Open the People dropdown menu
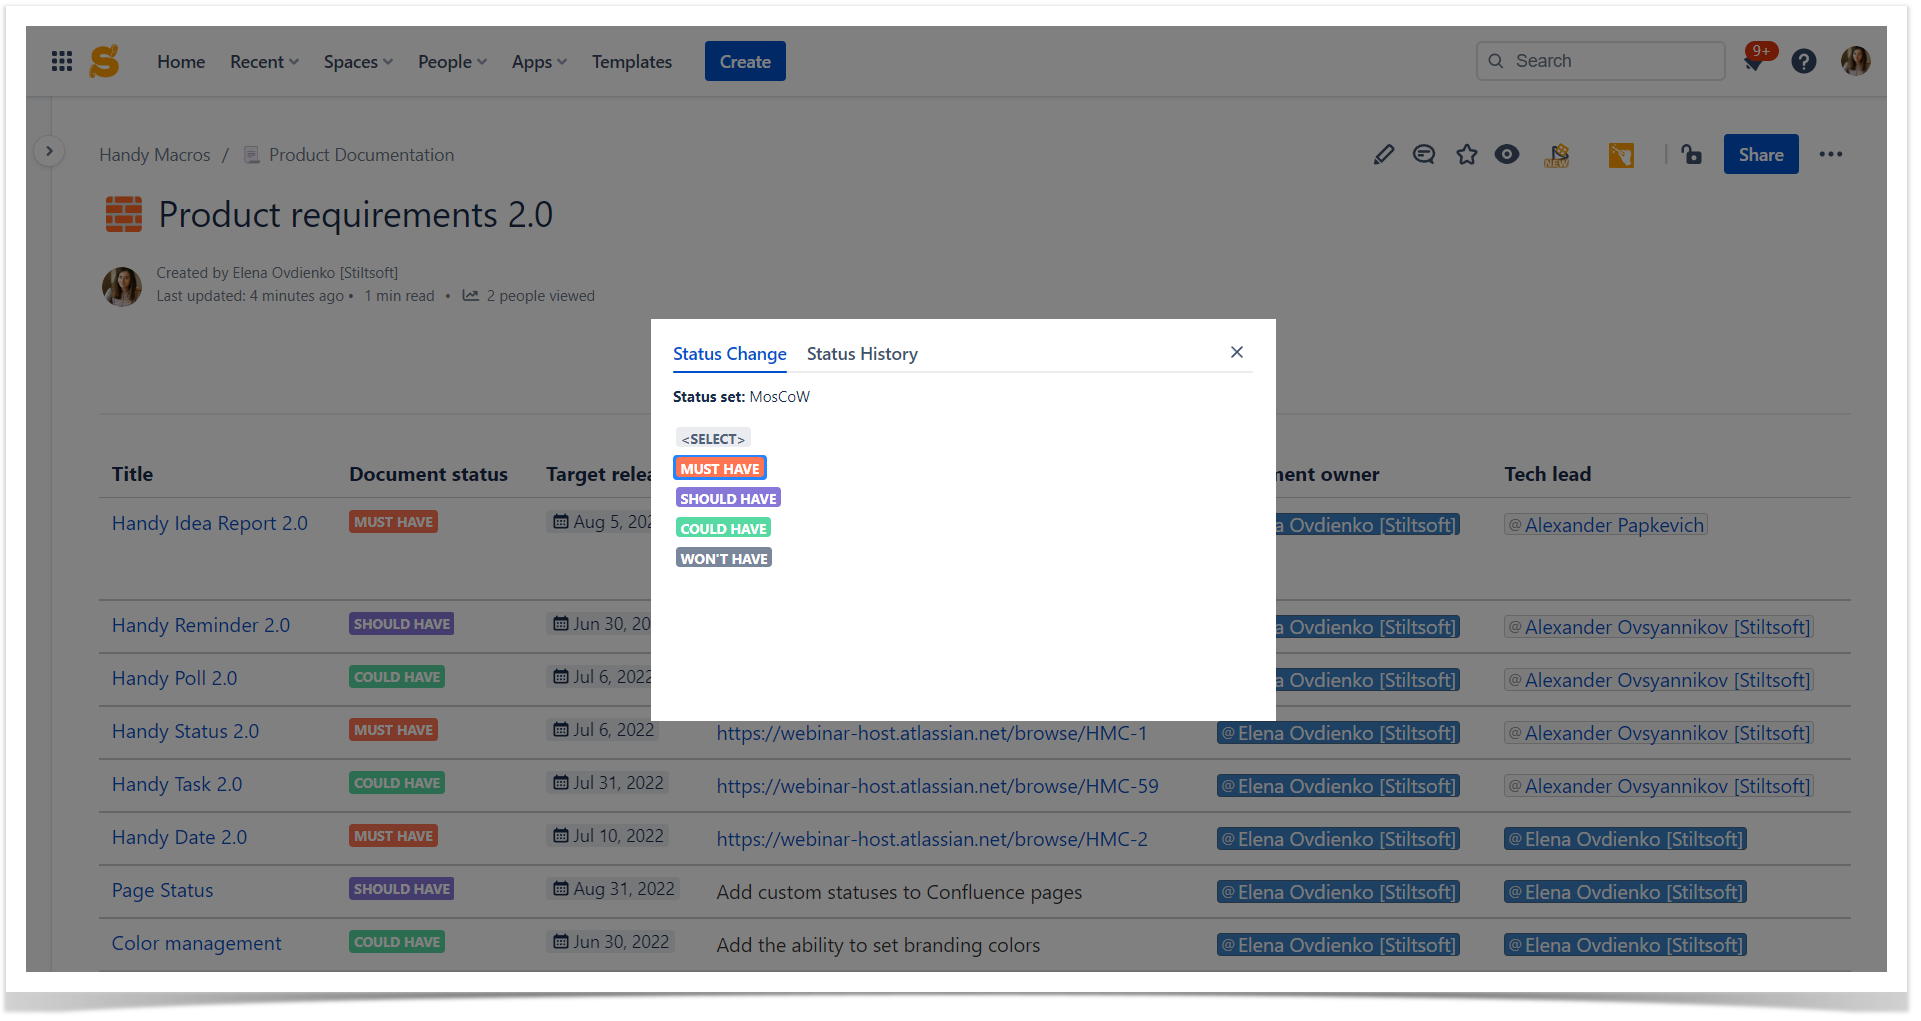Viewport: 1921px width, 1021px height. click(x=452, y=62)
